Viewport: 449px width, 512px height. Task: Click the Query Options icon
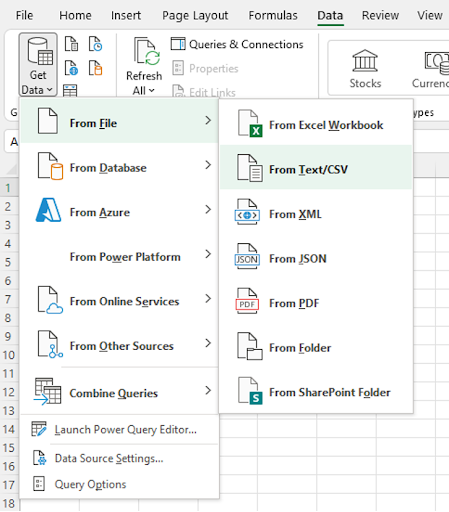tap(39, 483)
